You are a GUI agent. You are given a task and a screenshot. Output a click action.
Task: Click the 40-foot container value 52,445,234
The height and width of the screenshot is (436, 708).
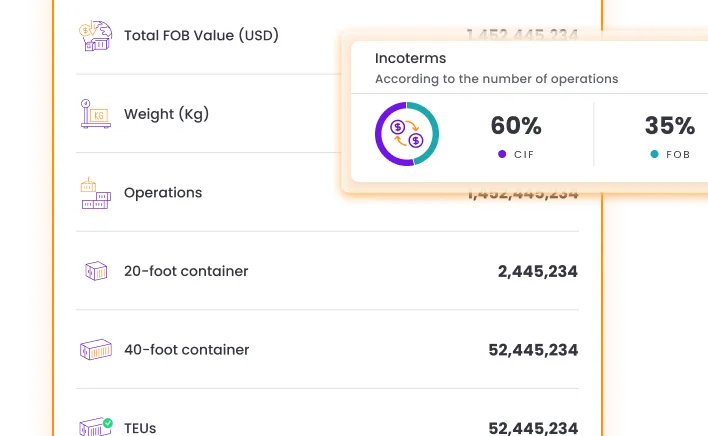click(x=533, y=350)
